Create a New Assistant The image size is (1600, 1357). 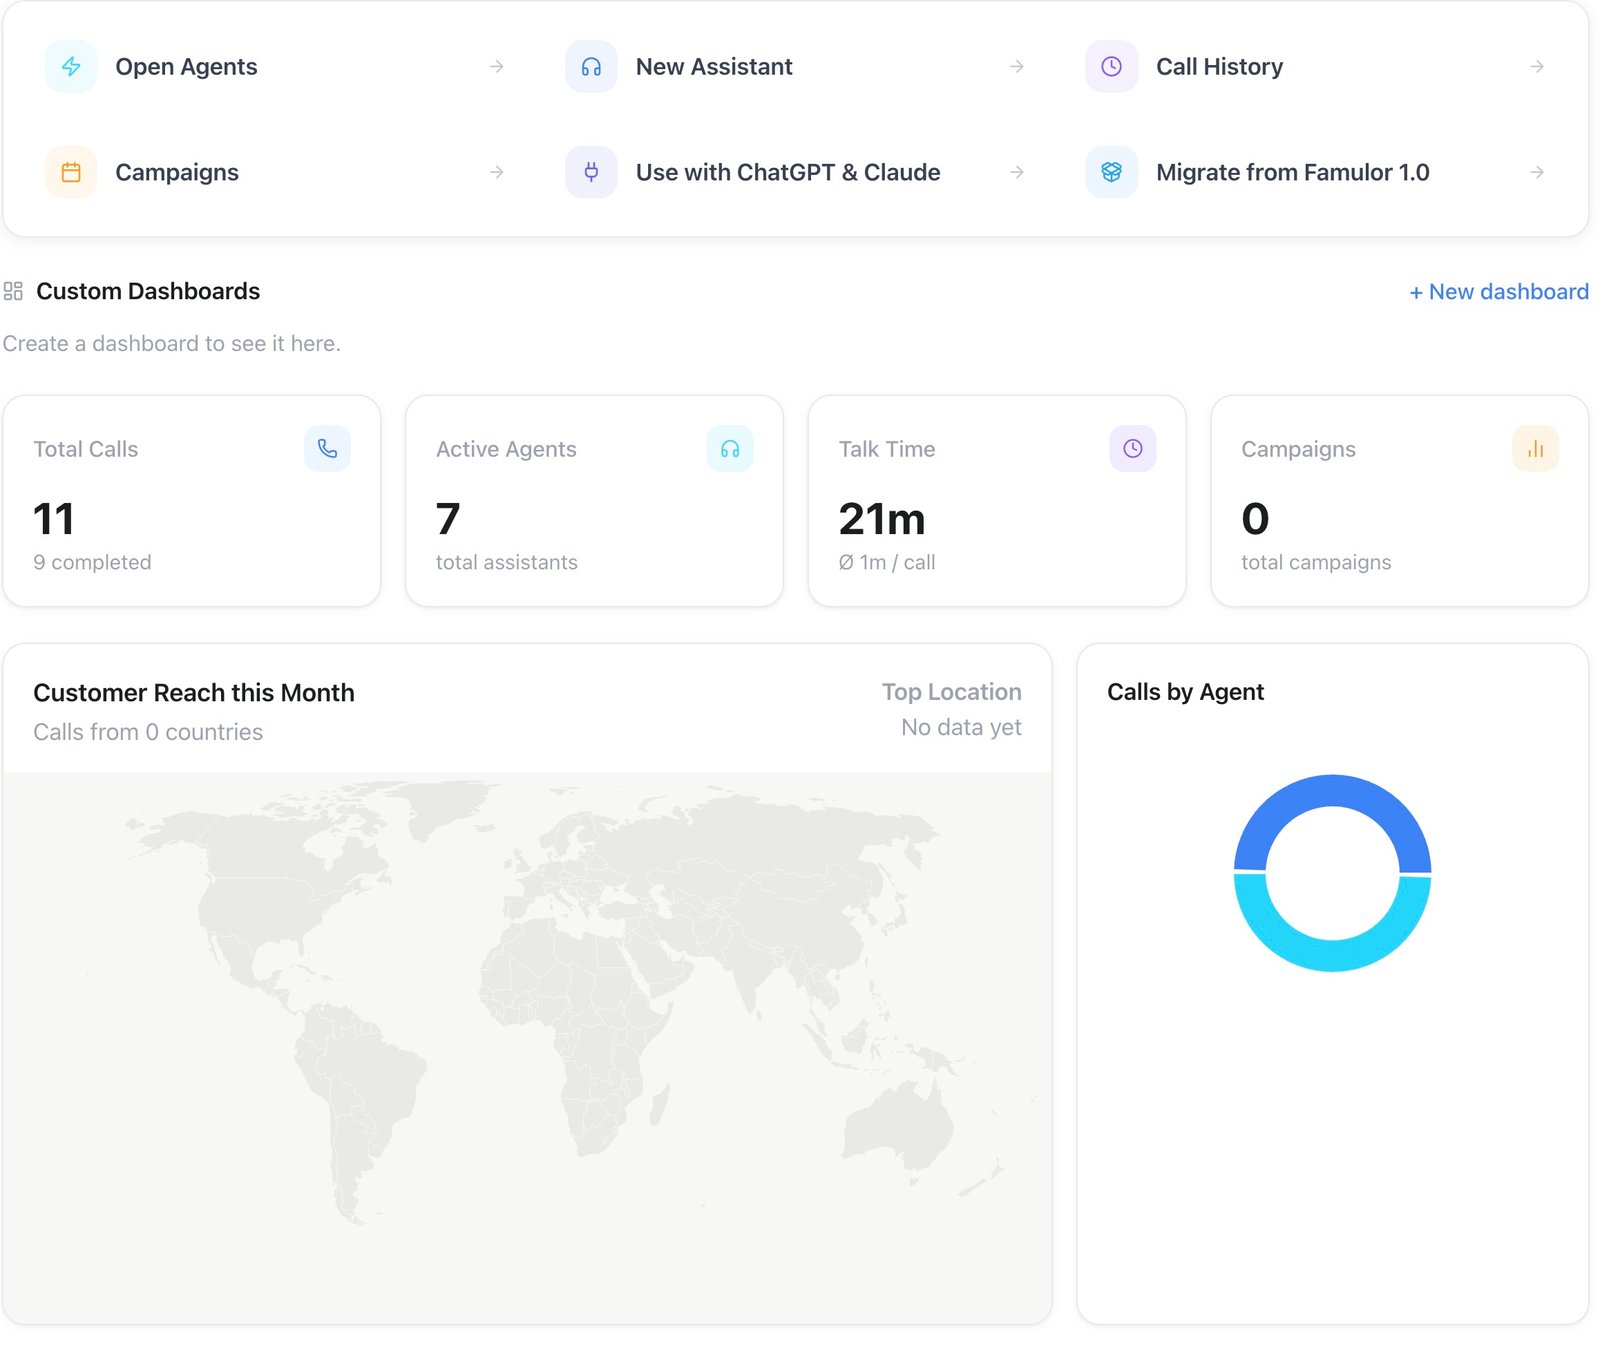[795, 67]
